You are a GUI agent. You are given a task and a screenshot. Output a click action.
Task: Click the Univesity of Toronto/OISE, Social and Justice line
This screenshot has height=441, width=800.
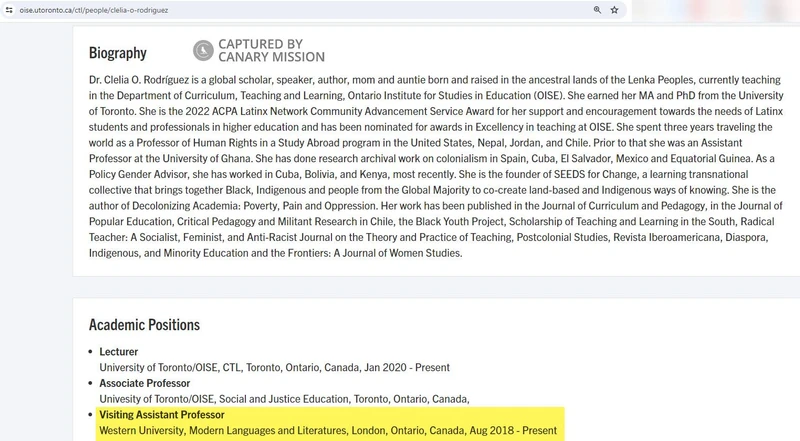coord(284,399)
